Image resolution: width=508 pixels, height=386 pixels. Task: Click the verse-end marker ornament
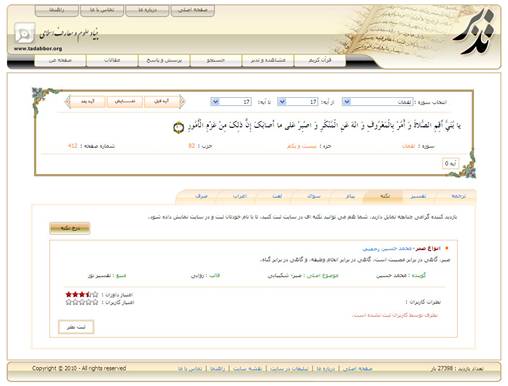pos(179,128)
